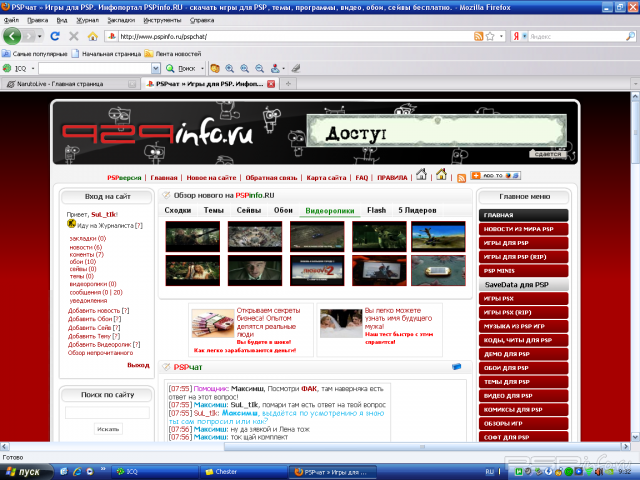Viewport: 640px width, 480px height.
Task: Reload the page with the refresh icon
Action: click(x=55, y=36)
